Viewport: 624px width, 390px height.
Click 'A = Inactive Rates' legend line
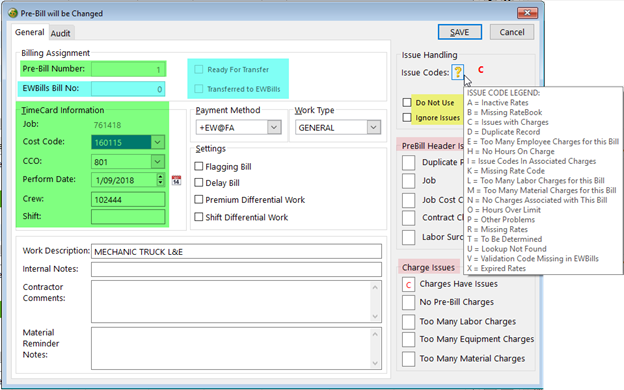(498, 103)
